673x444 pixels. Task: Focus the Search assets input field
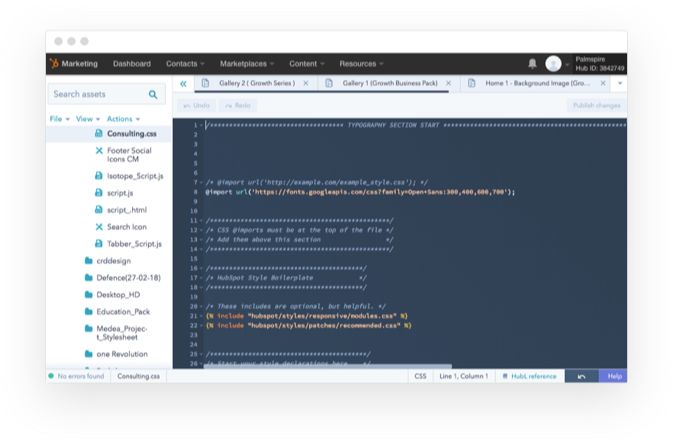point(97,95)
